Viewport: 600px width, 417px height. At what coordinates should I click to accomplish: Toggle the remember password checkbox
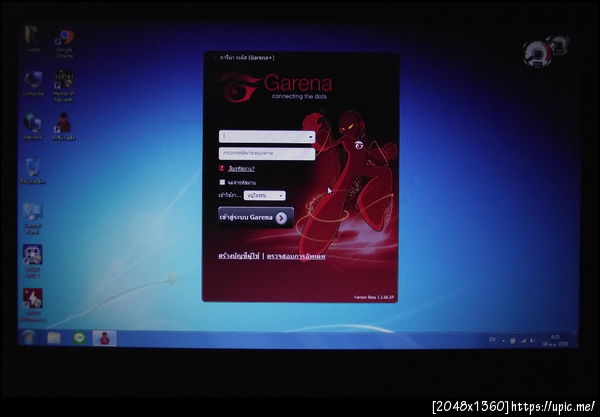[222, 182]
